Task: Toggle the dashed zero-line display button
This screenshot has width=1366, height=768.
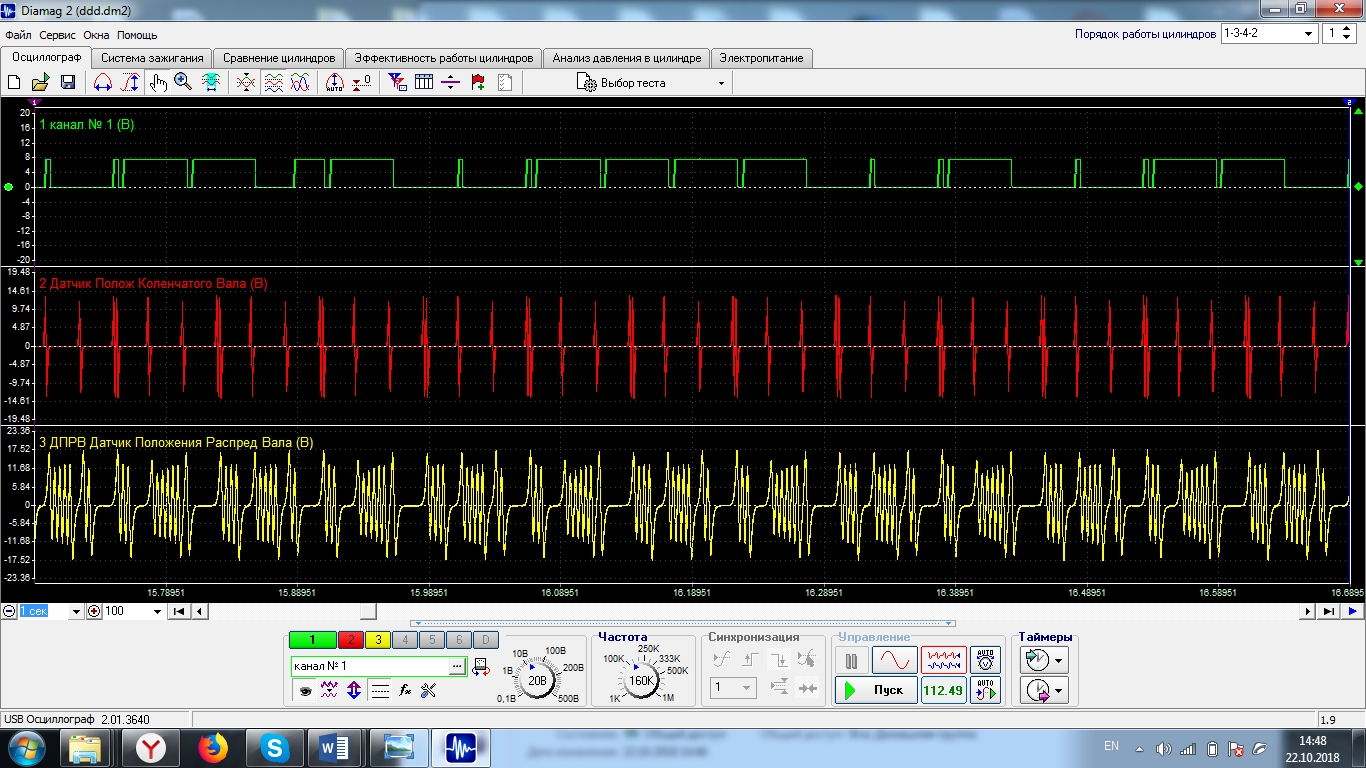Action: tap(380, 690)
